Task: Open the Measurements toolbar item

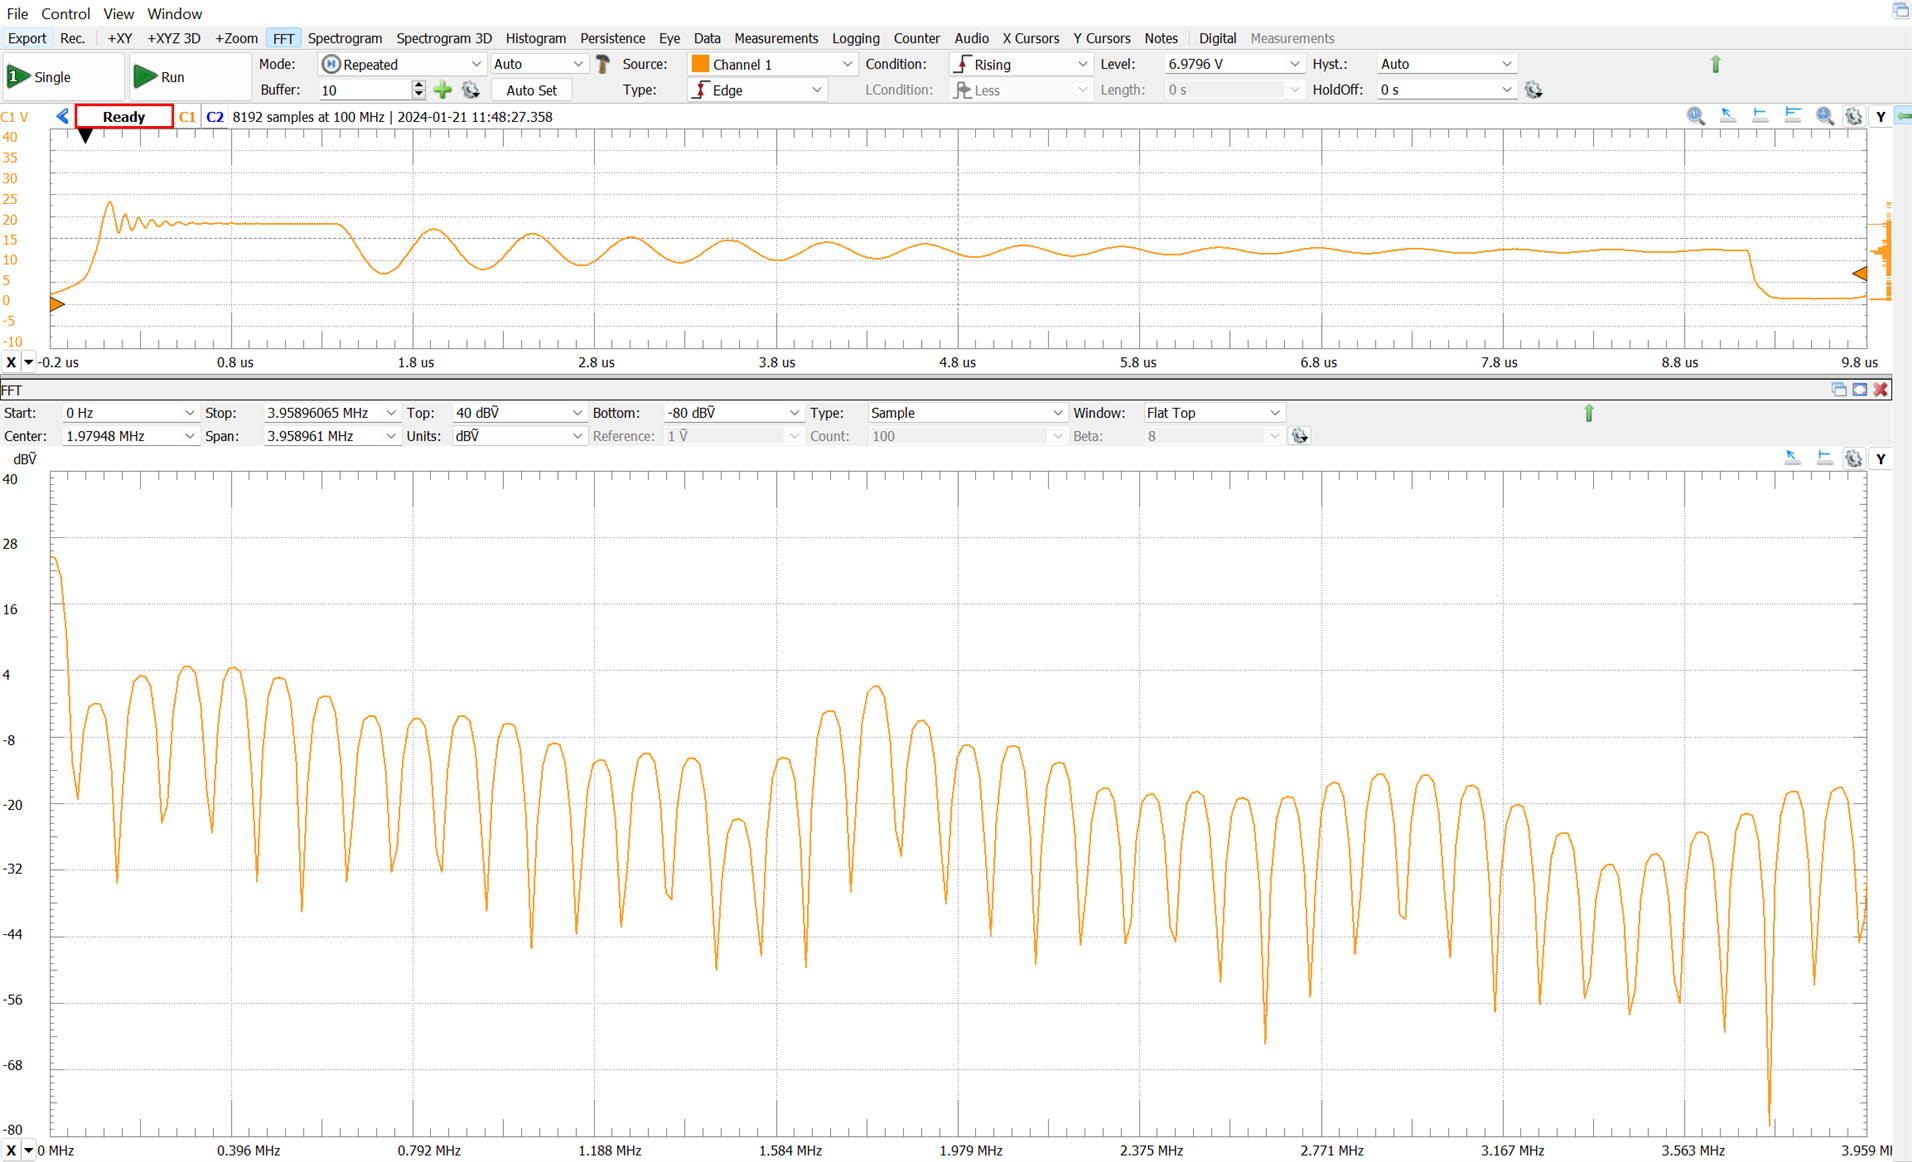Action: coord(776,38)
